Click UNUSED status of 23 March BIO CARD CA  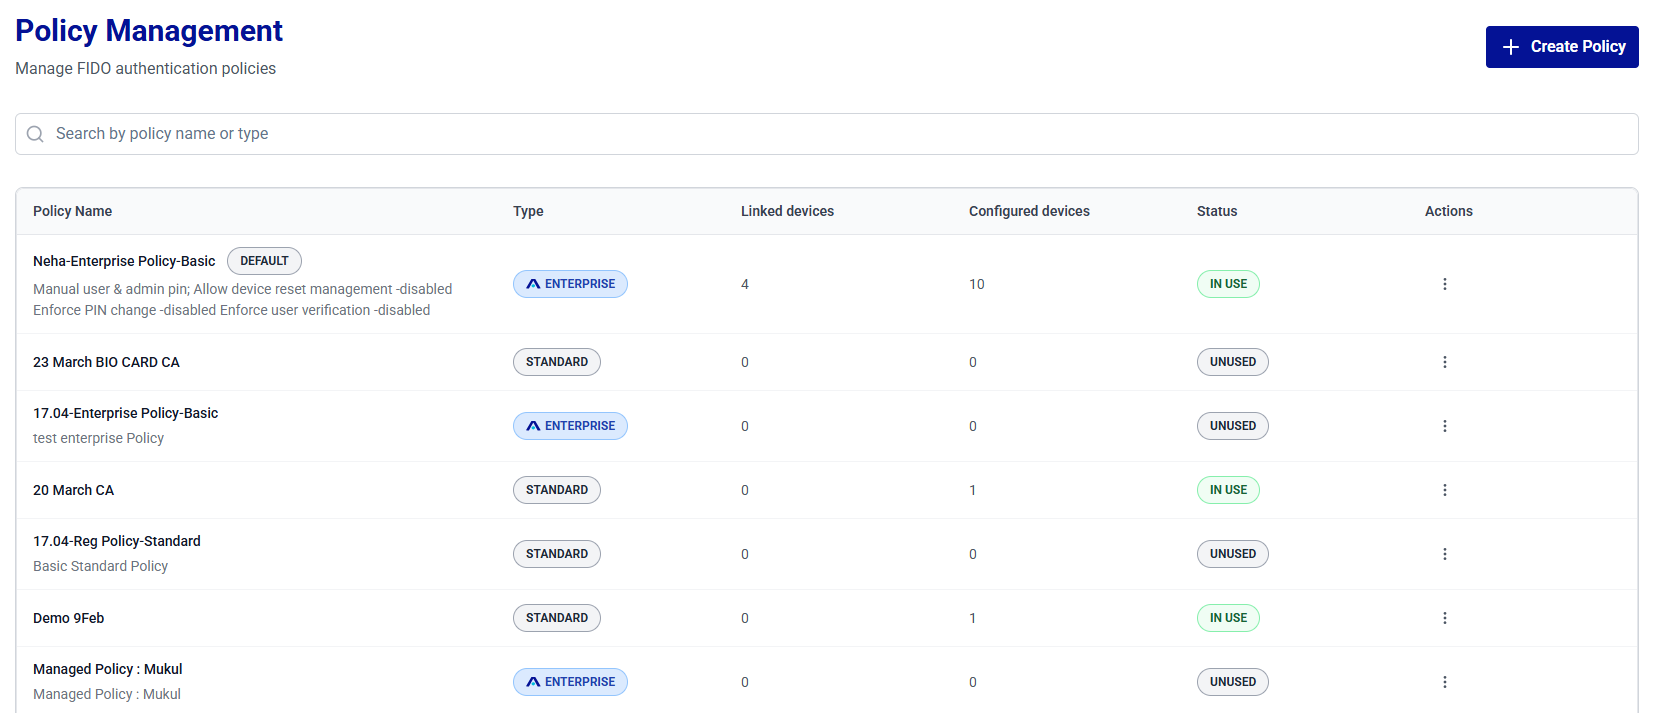coord(1233,362)
